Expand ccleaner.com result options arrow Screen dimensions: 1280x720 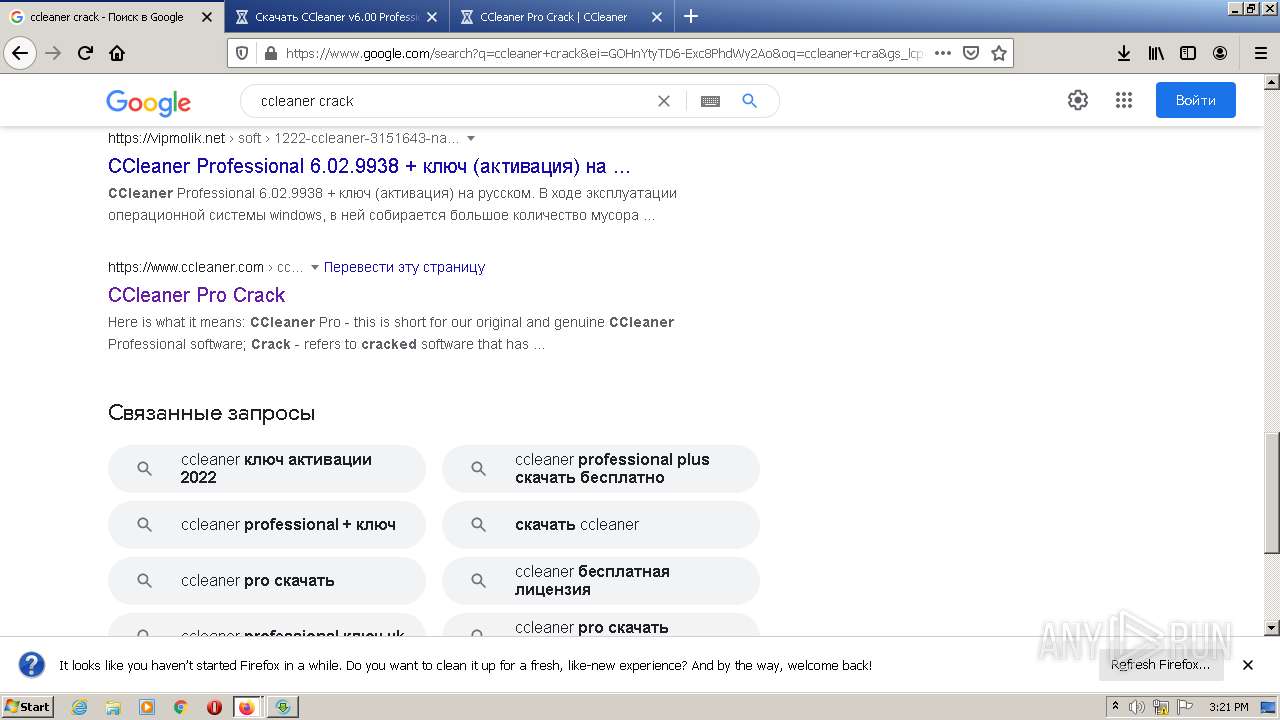315,267
